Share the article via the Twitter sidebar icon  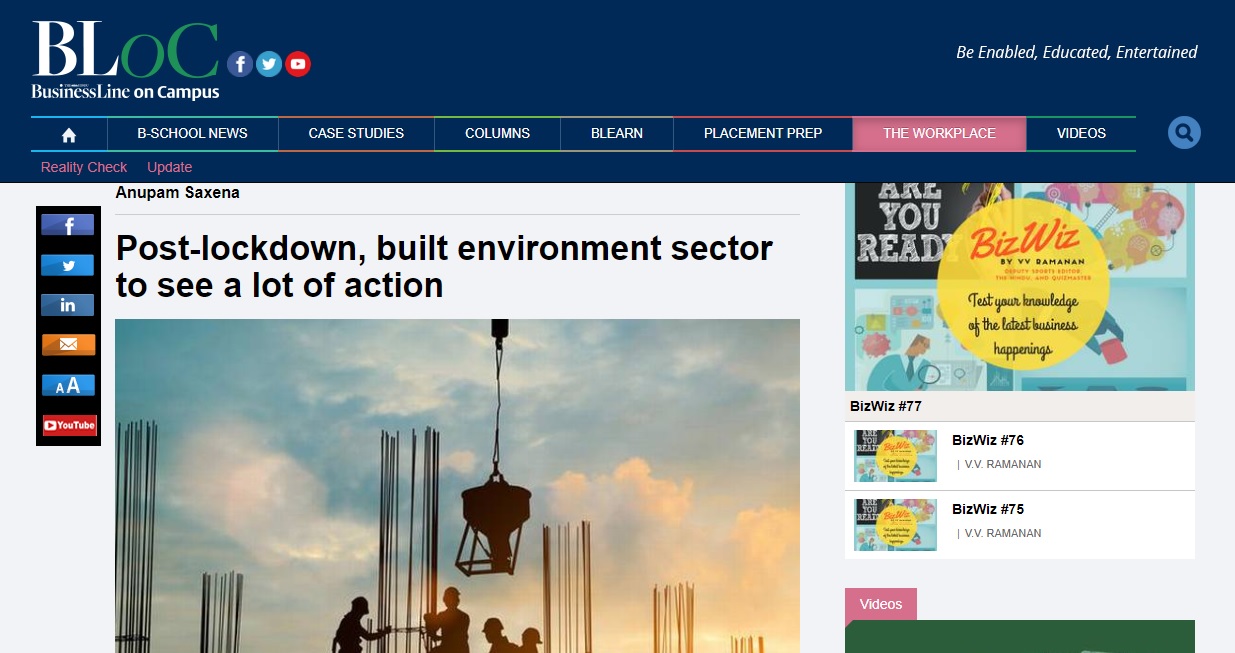[x=67, y=265]
